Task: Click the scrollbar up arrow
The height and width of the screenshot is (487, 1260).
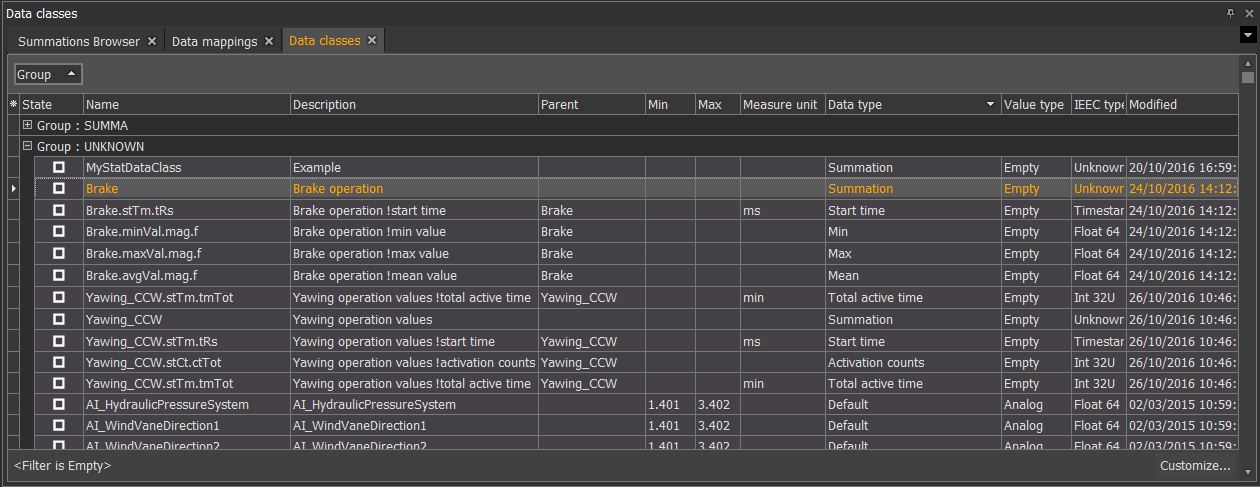Action: pyautogui.click(x=1247, y=62)
